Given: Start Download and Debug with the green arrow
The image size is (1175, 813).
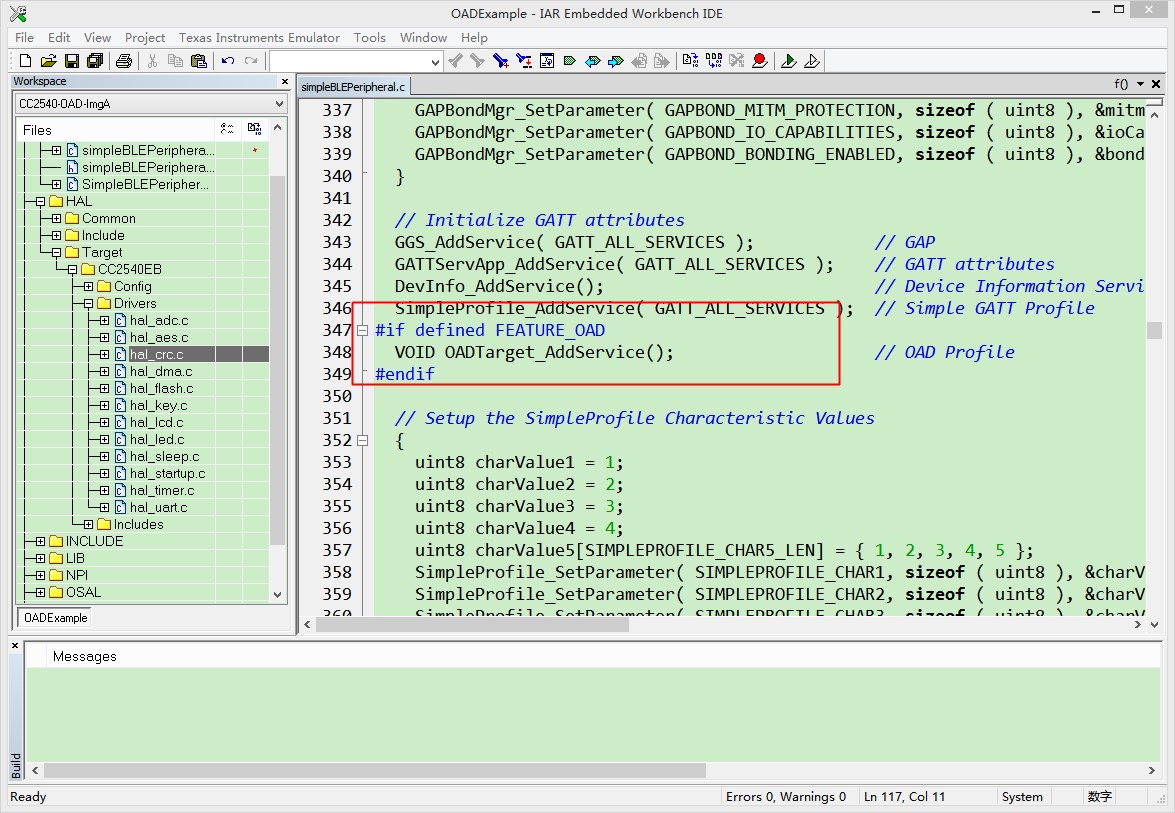Looking at the screenshot, I should [x=789, y=61].
